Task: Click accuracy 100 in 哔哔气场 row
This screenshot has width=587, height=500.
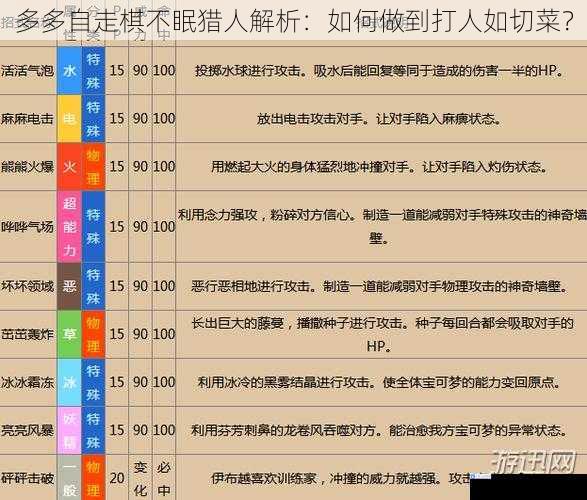Action: [164, 226]
